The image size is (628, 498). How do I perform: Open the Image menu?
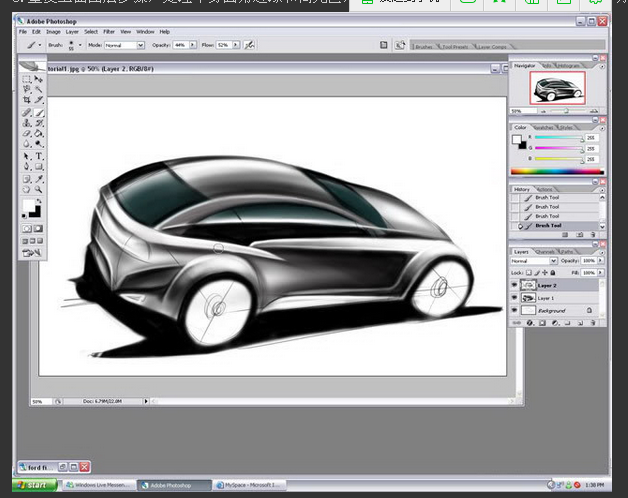pos(53,32)
